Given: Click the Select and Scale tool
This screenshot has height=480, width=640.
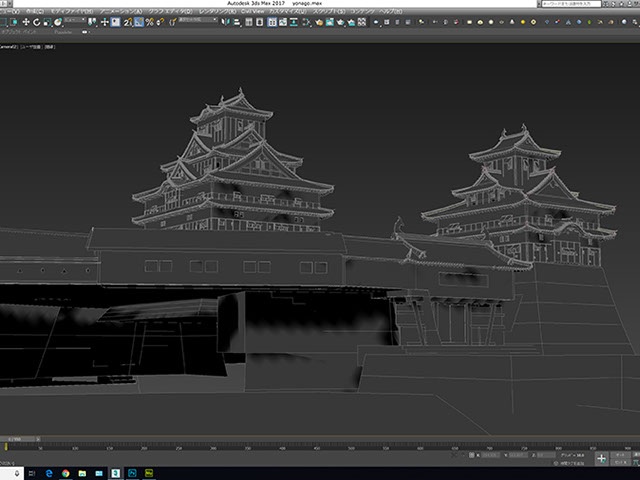Looking at the screenshot, I should 47,22.
